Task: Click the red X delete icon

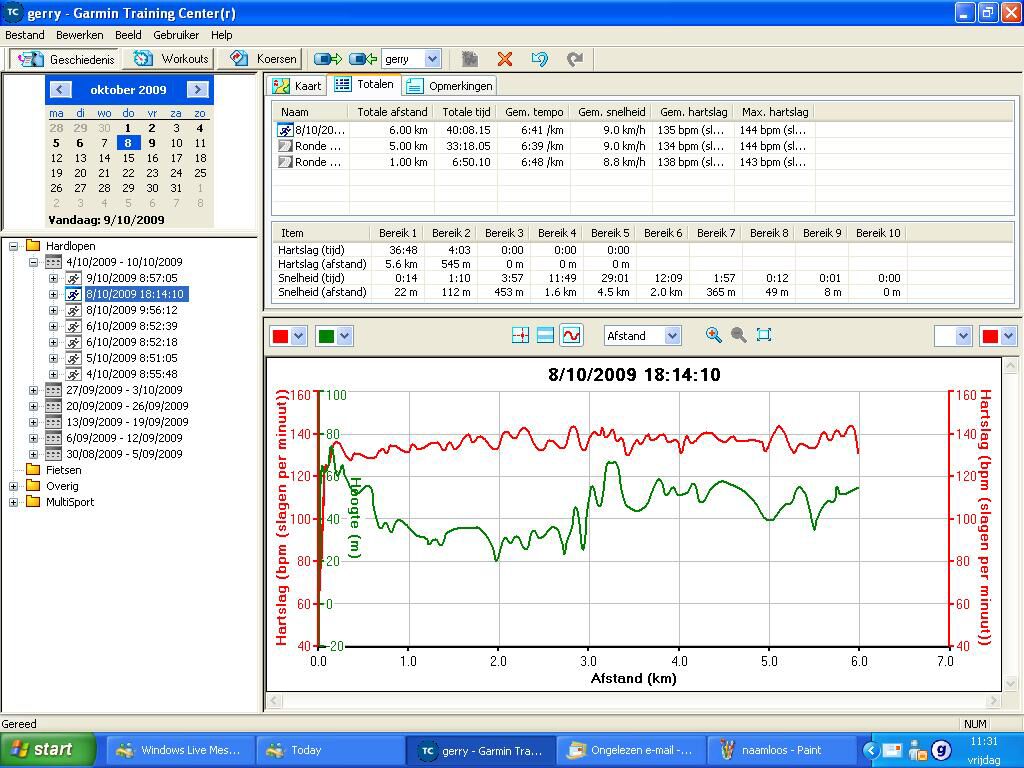Action: point(505,59)
